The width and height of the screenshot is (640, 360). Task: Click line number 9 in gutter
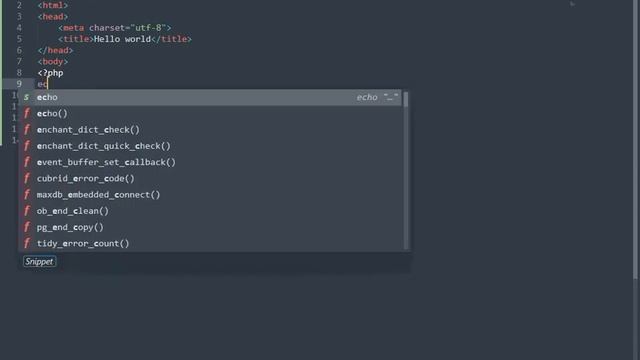coord(19,84)
